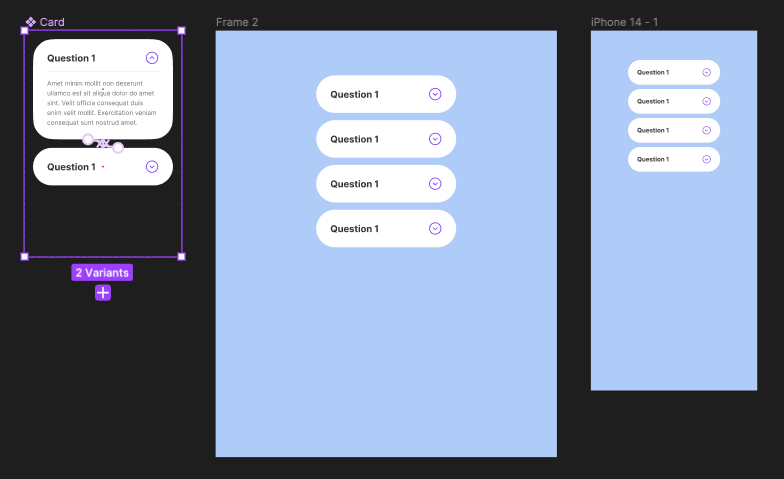Select second Question 1 text in iPhone 14 frame
This screenshot has height=479, width=784.
tap(652, 102)
